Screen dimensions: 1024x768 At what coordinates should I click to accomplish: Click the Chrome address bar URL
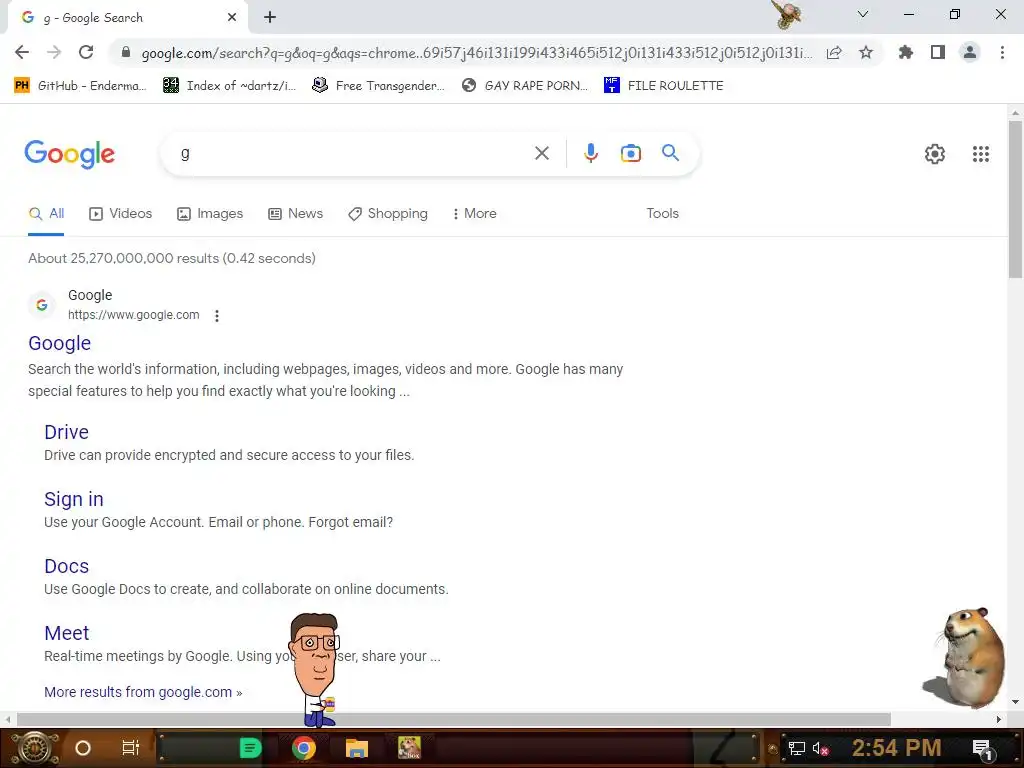(477, 53)
